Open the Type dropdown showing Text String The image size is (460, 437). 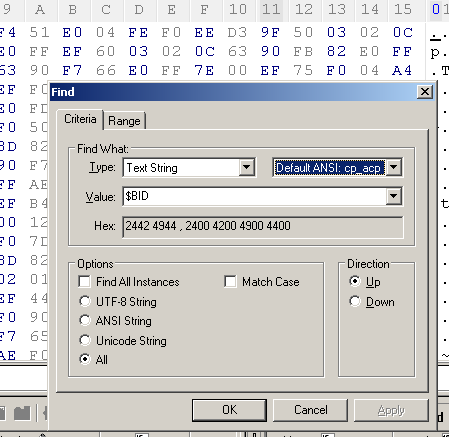(247, 167)
